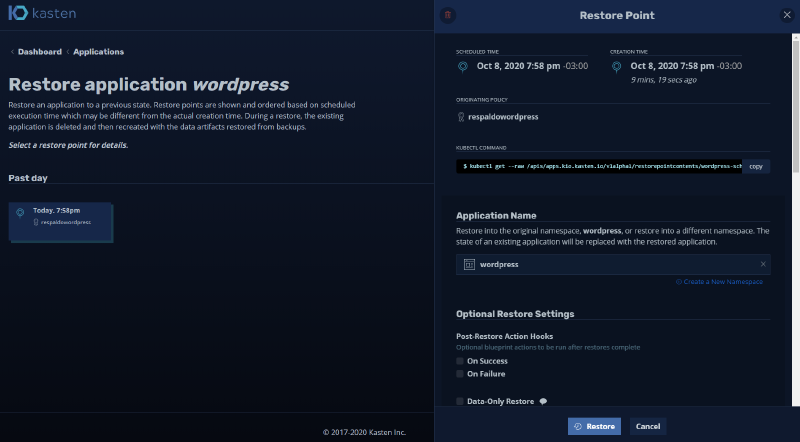The image size is (800, 442).
Task: Select the Today 7:58pm restore point card
Action: click(x=60, y=222)
